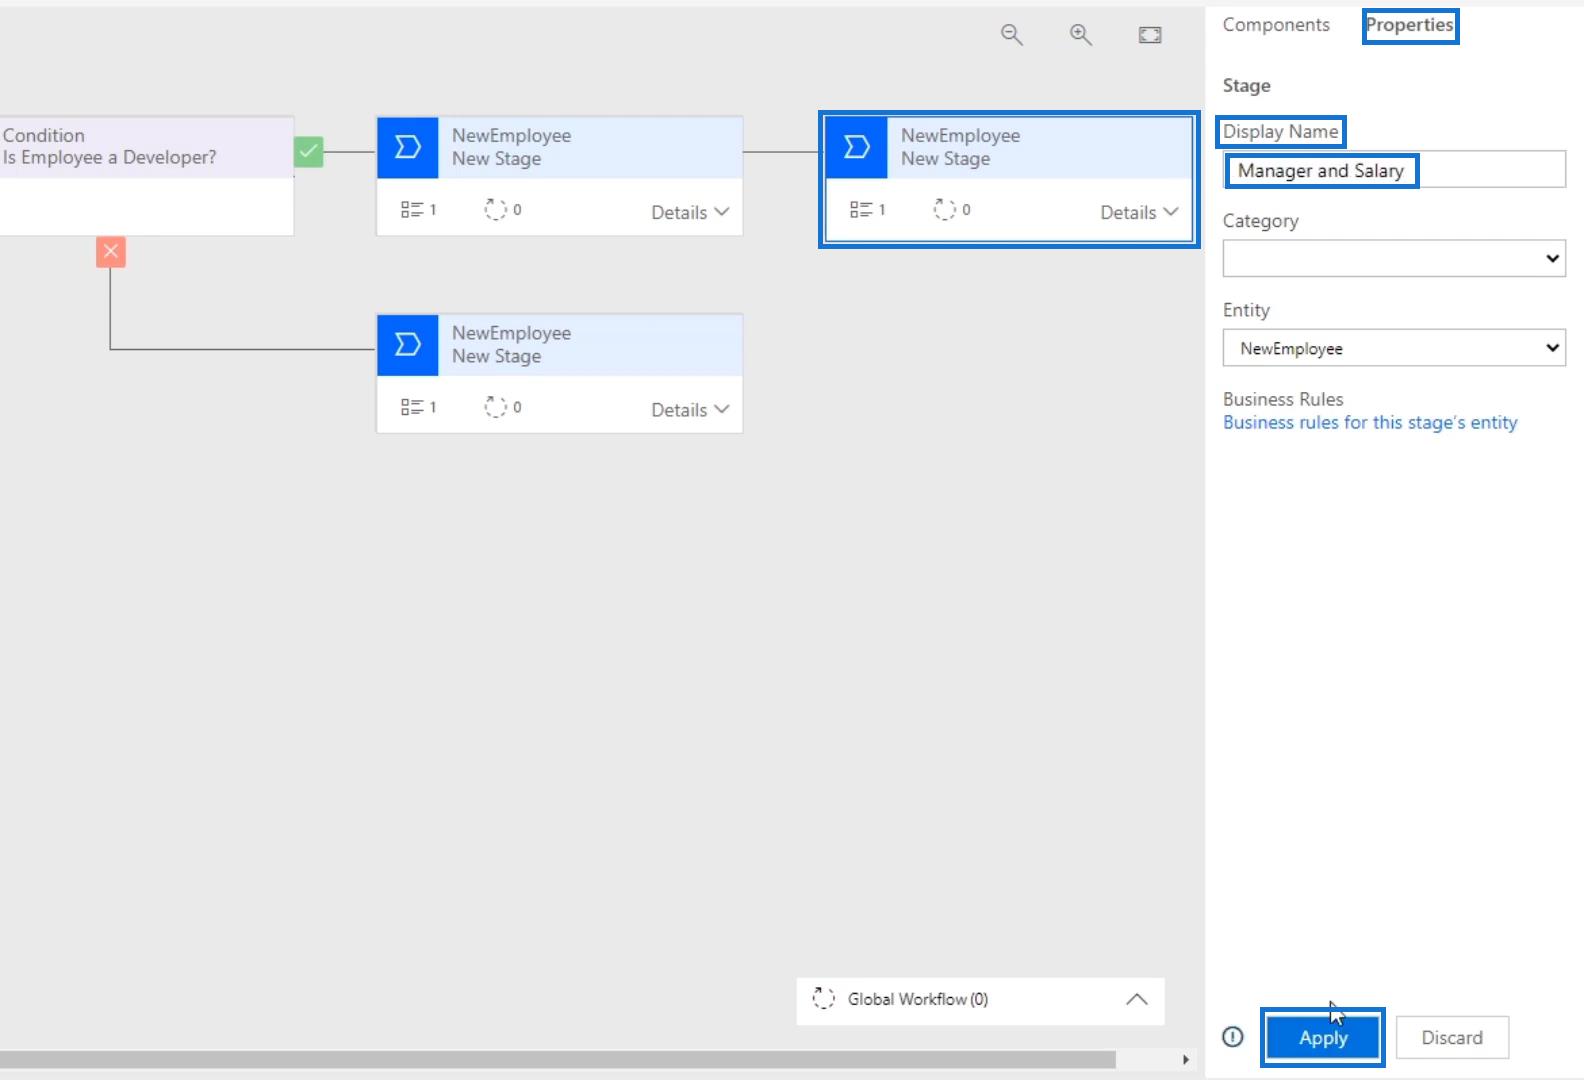Click the scroll right arrow
This screenshot has height=1080, width=1584.
pyautogui.click(x=1186, y=1059)
